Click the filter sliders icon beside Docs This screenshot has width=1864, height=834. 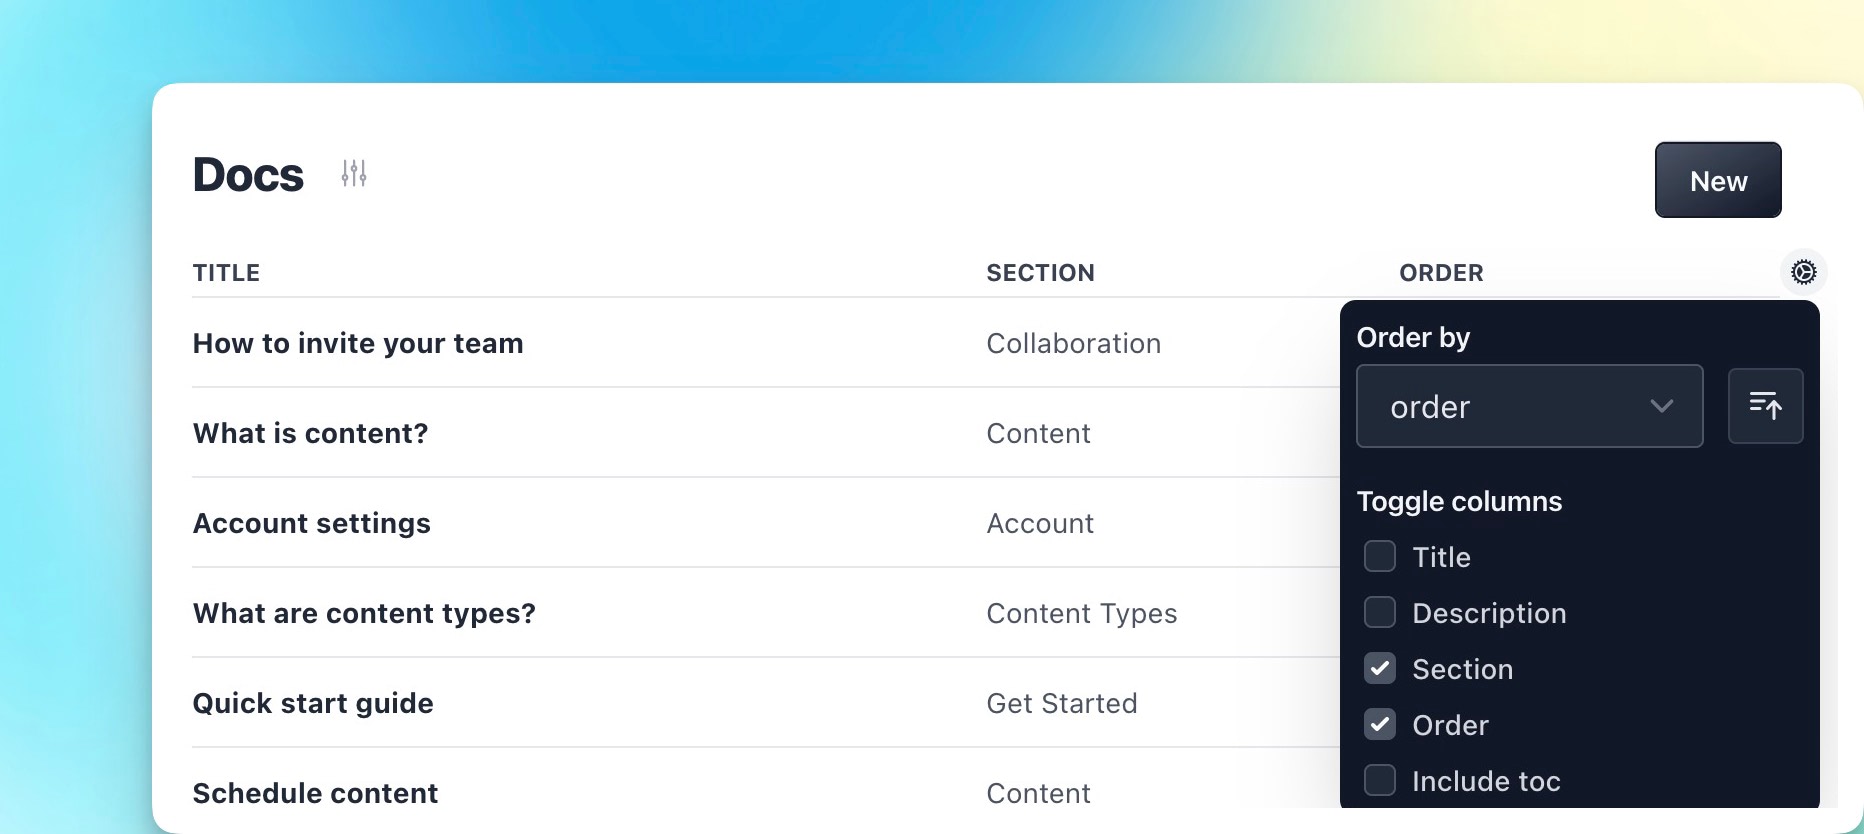point(354,174)
